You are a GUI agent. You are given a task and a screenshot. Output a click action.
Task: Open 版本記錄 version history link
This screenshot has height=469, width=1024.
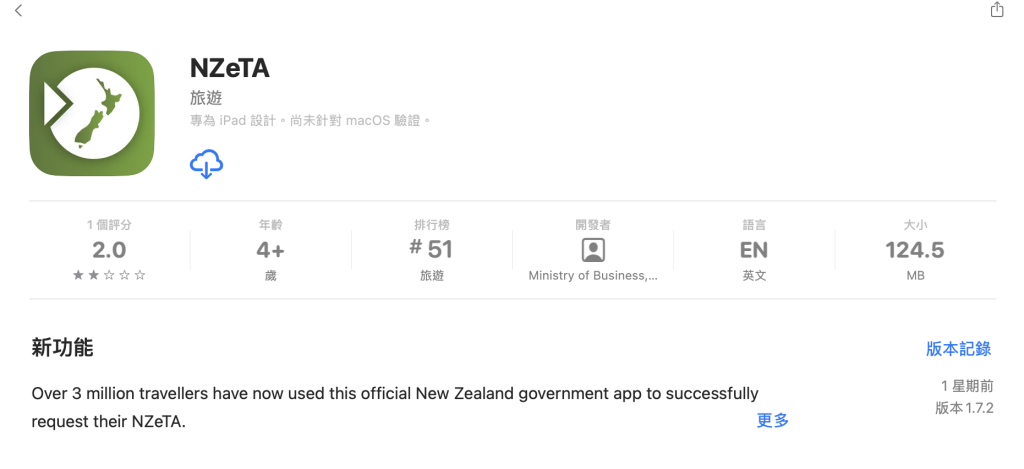click(x=959, y=349)
